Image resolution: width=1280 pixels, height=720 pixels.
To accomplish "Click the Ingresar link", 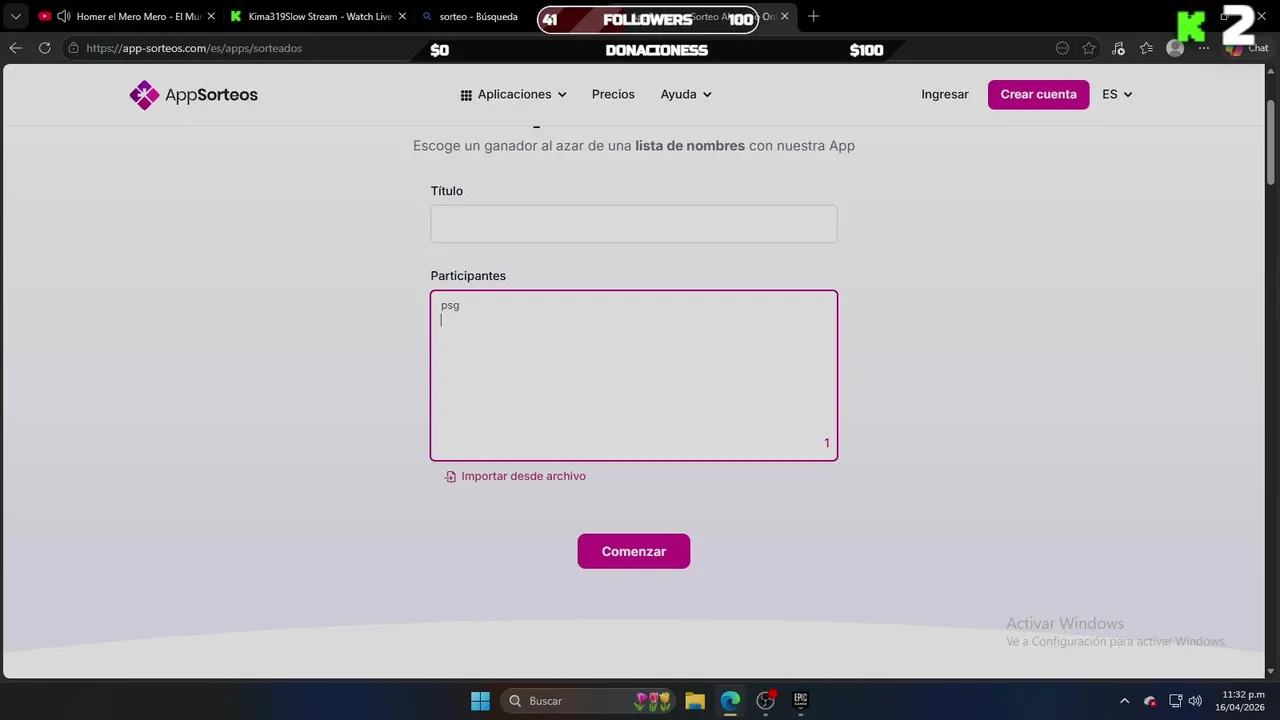I will click(945, 94).
